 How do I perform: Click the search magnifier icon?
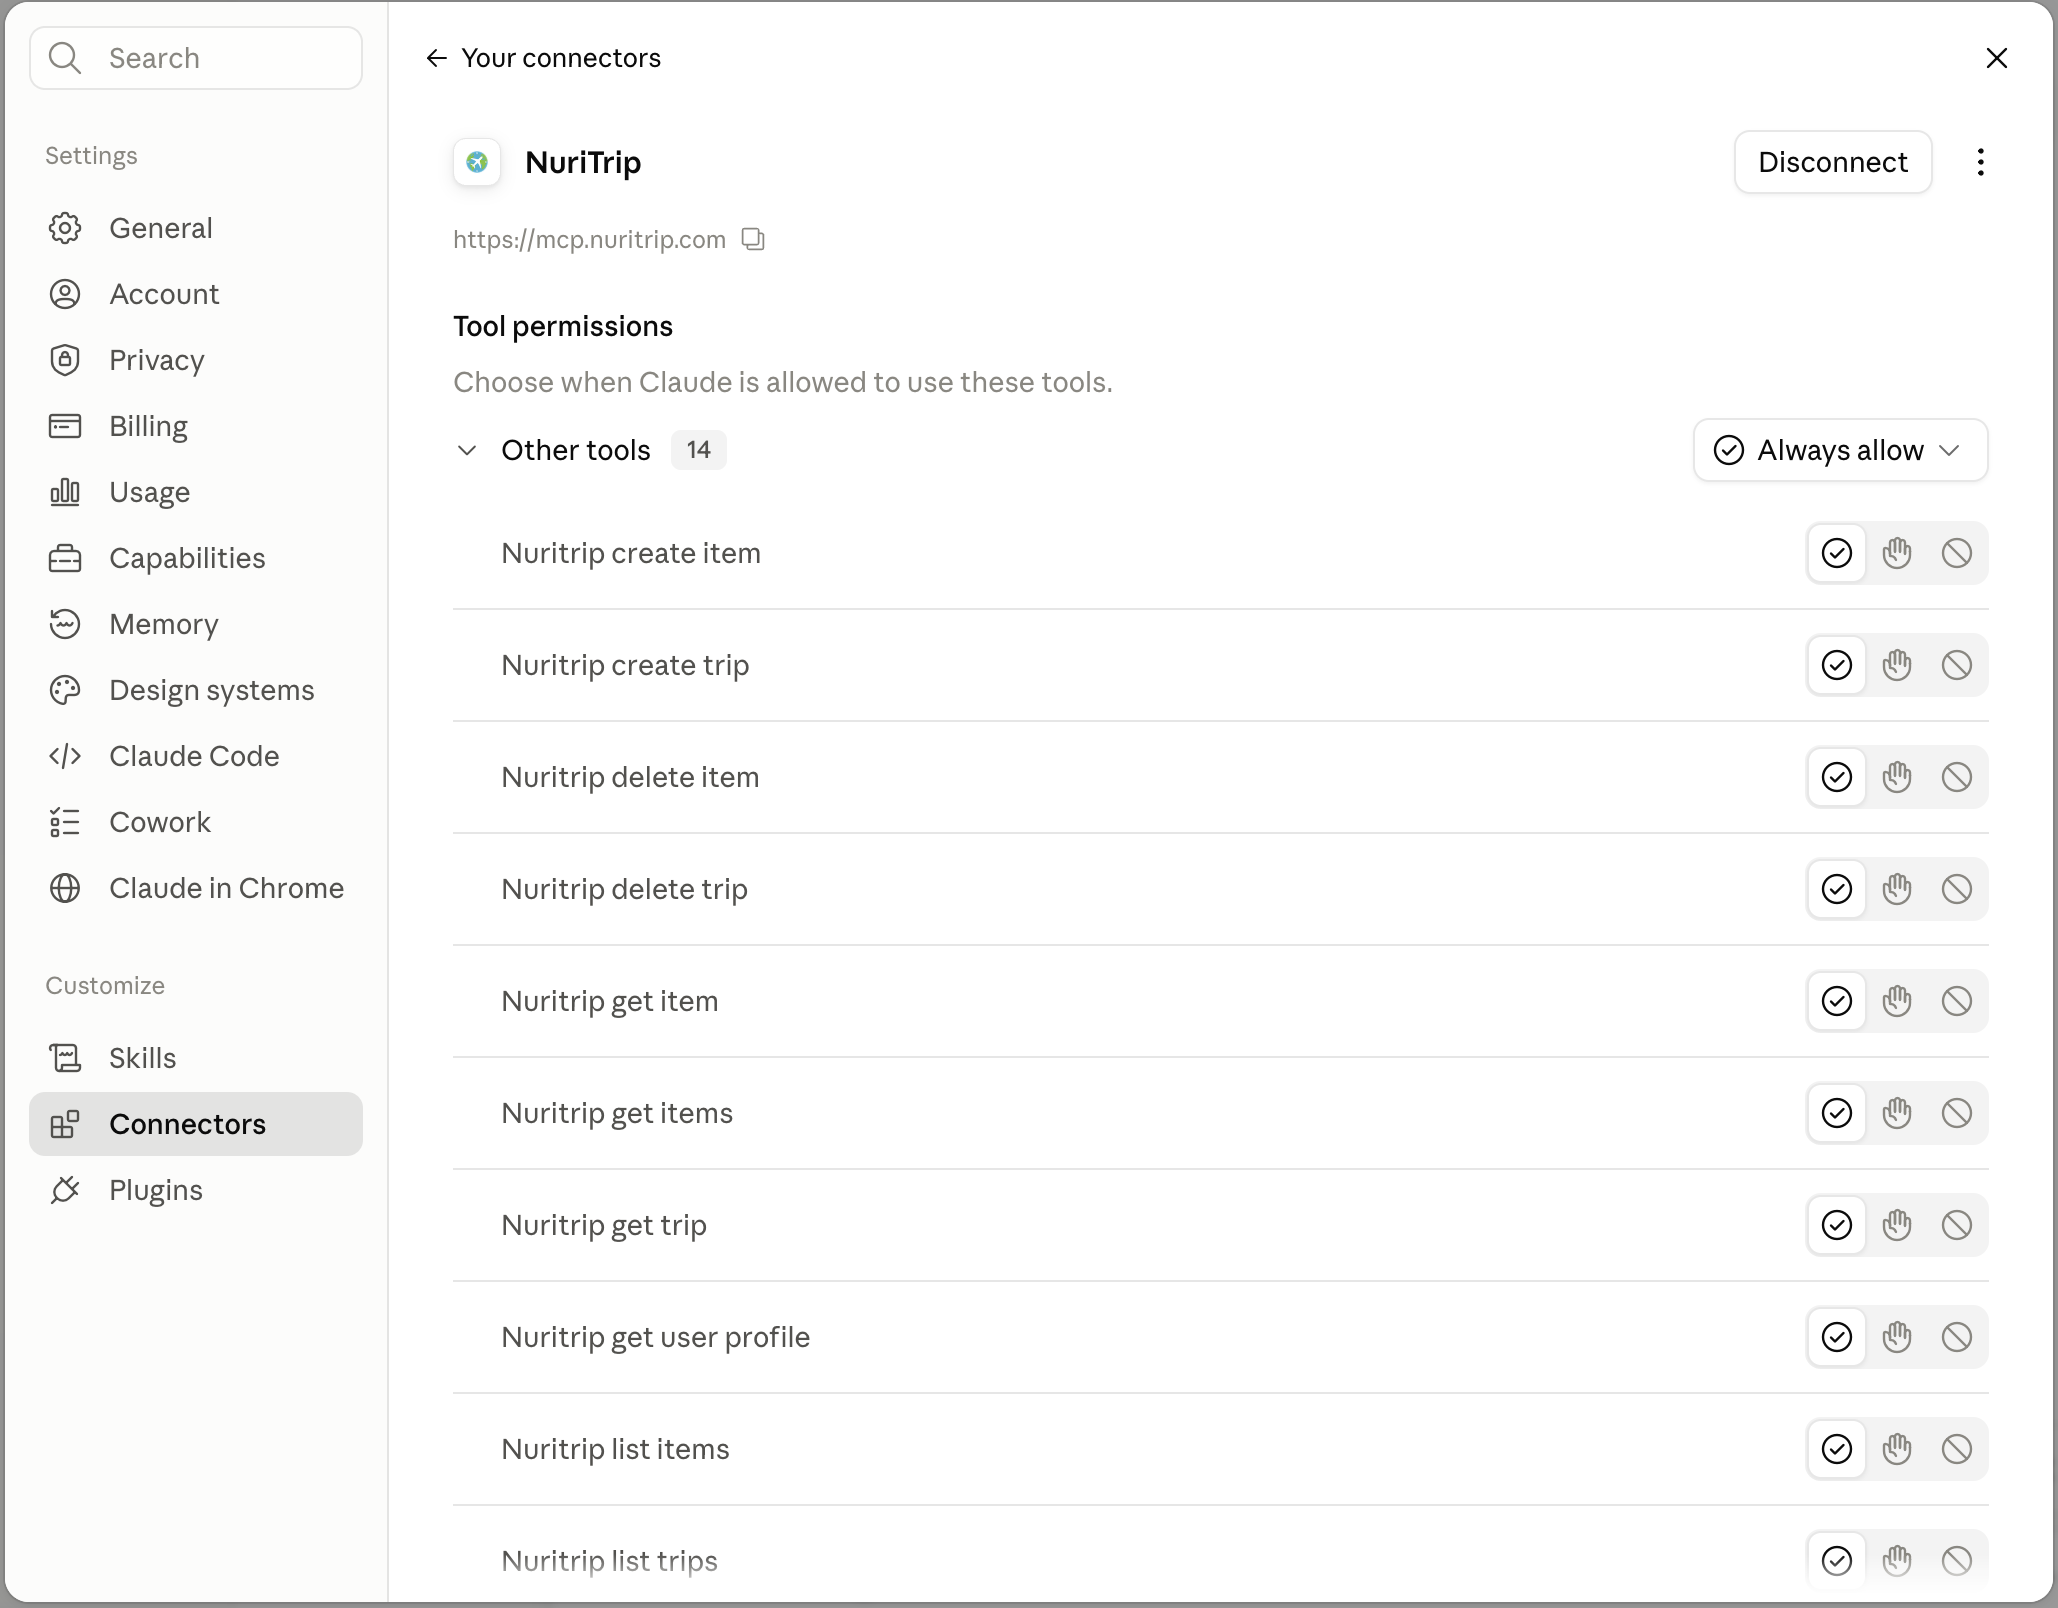65,58
